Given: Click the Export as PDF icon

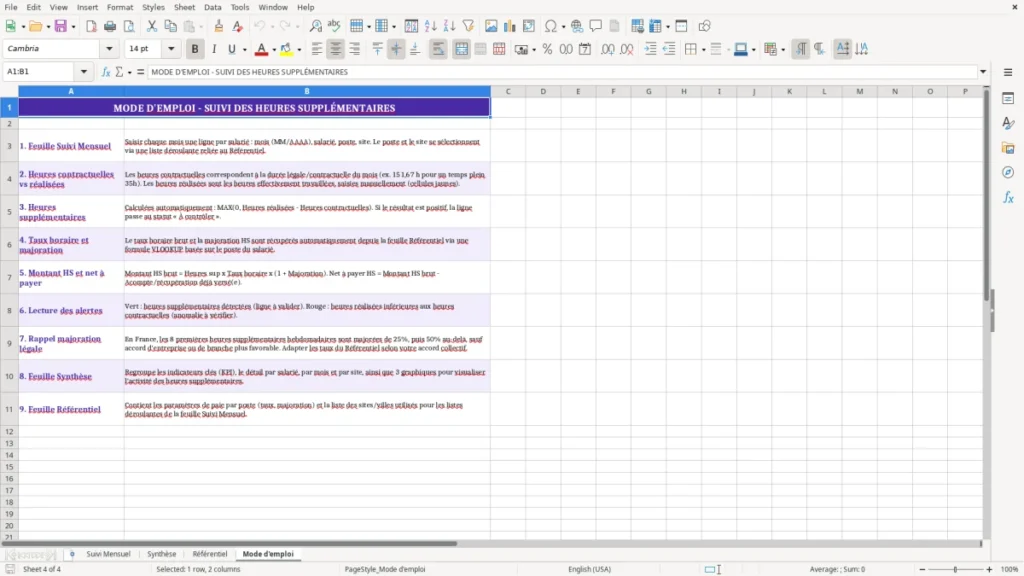Looking at the screenshot, I should (91, 26).
